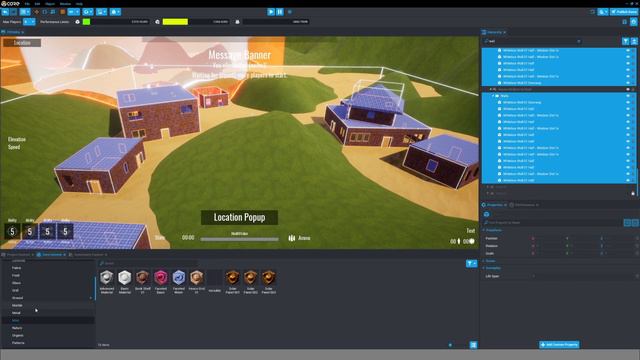The height and width of the screenshot is (360, 640).
Task: Click the Pause preview button
Action: click(x=280, y=12)
